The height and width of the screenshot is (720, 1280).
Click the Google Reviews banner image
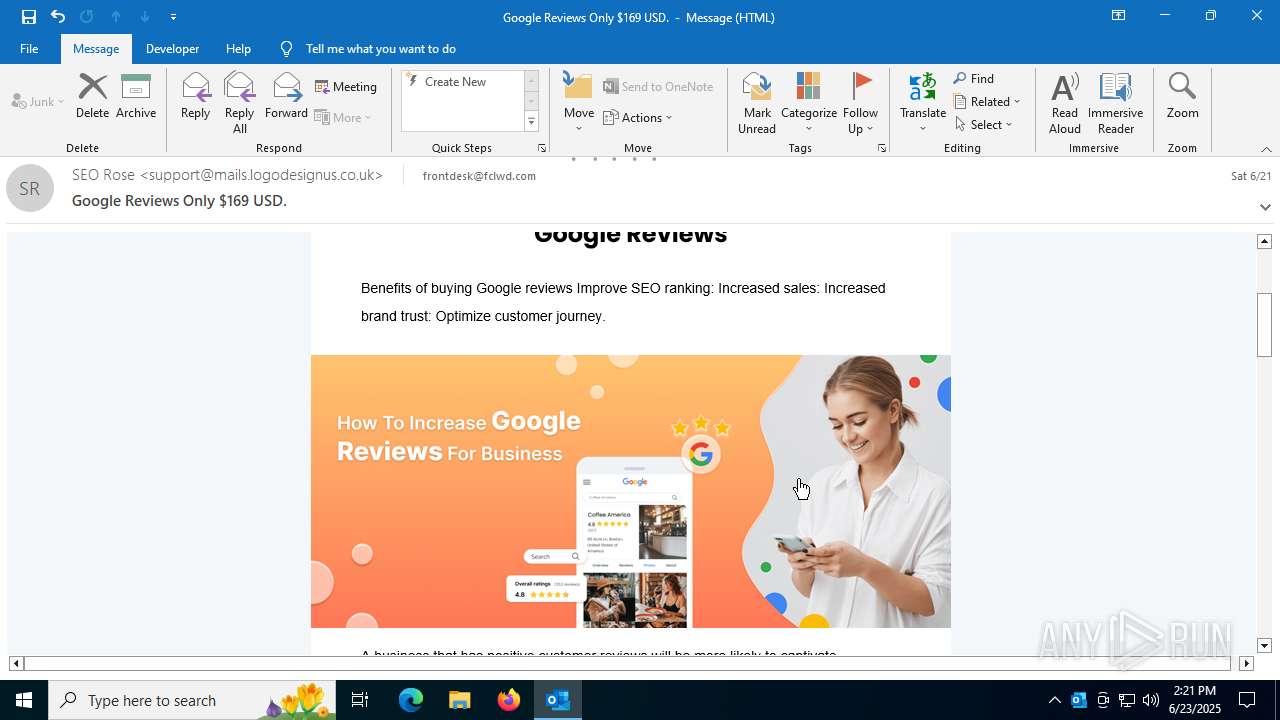pos(630,491)
